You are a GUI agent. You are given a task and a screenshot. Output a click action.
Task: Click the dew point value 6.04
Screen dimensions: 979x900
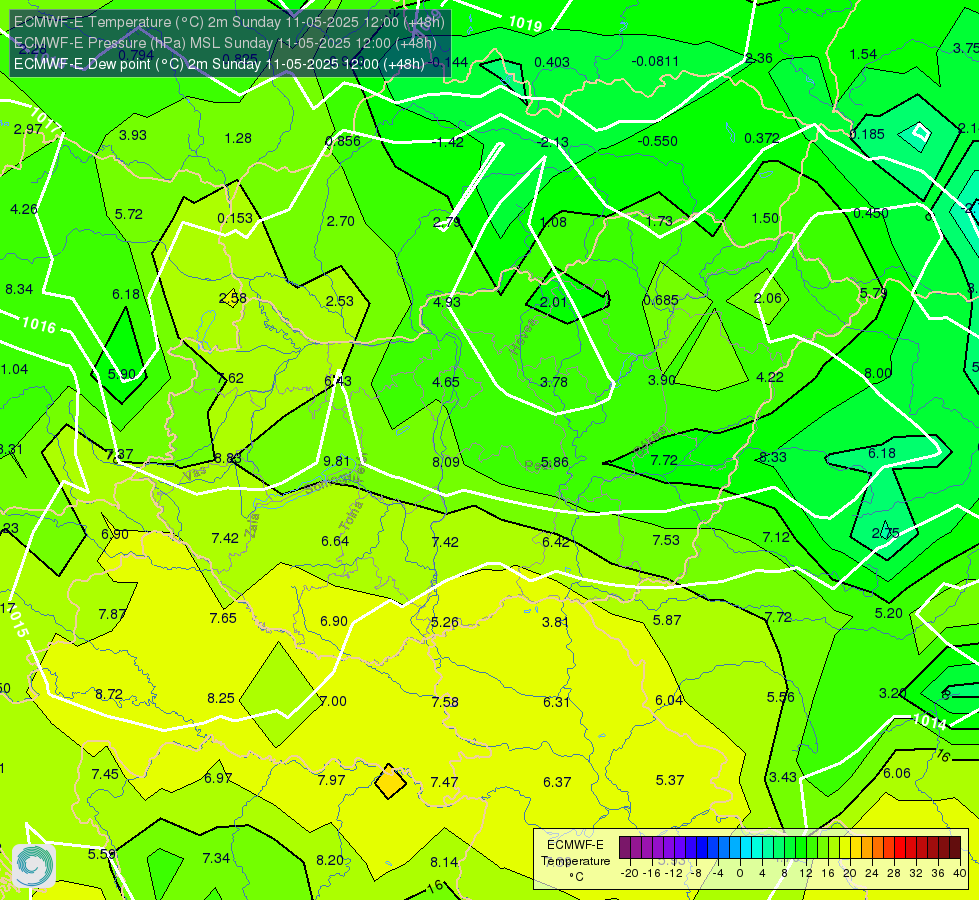coord(669,700)
